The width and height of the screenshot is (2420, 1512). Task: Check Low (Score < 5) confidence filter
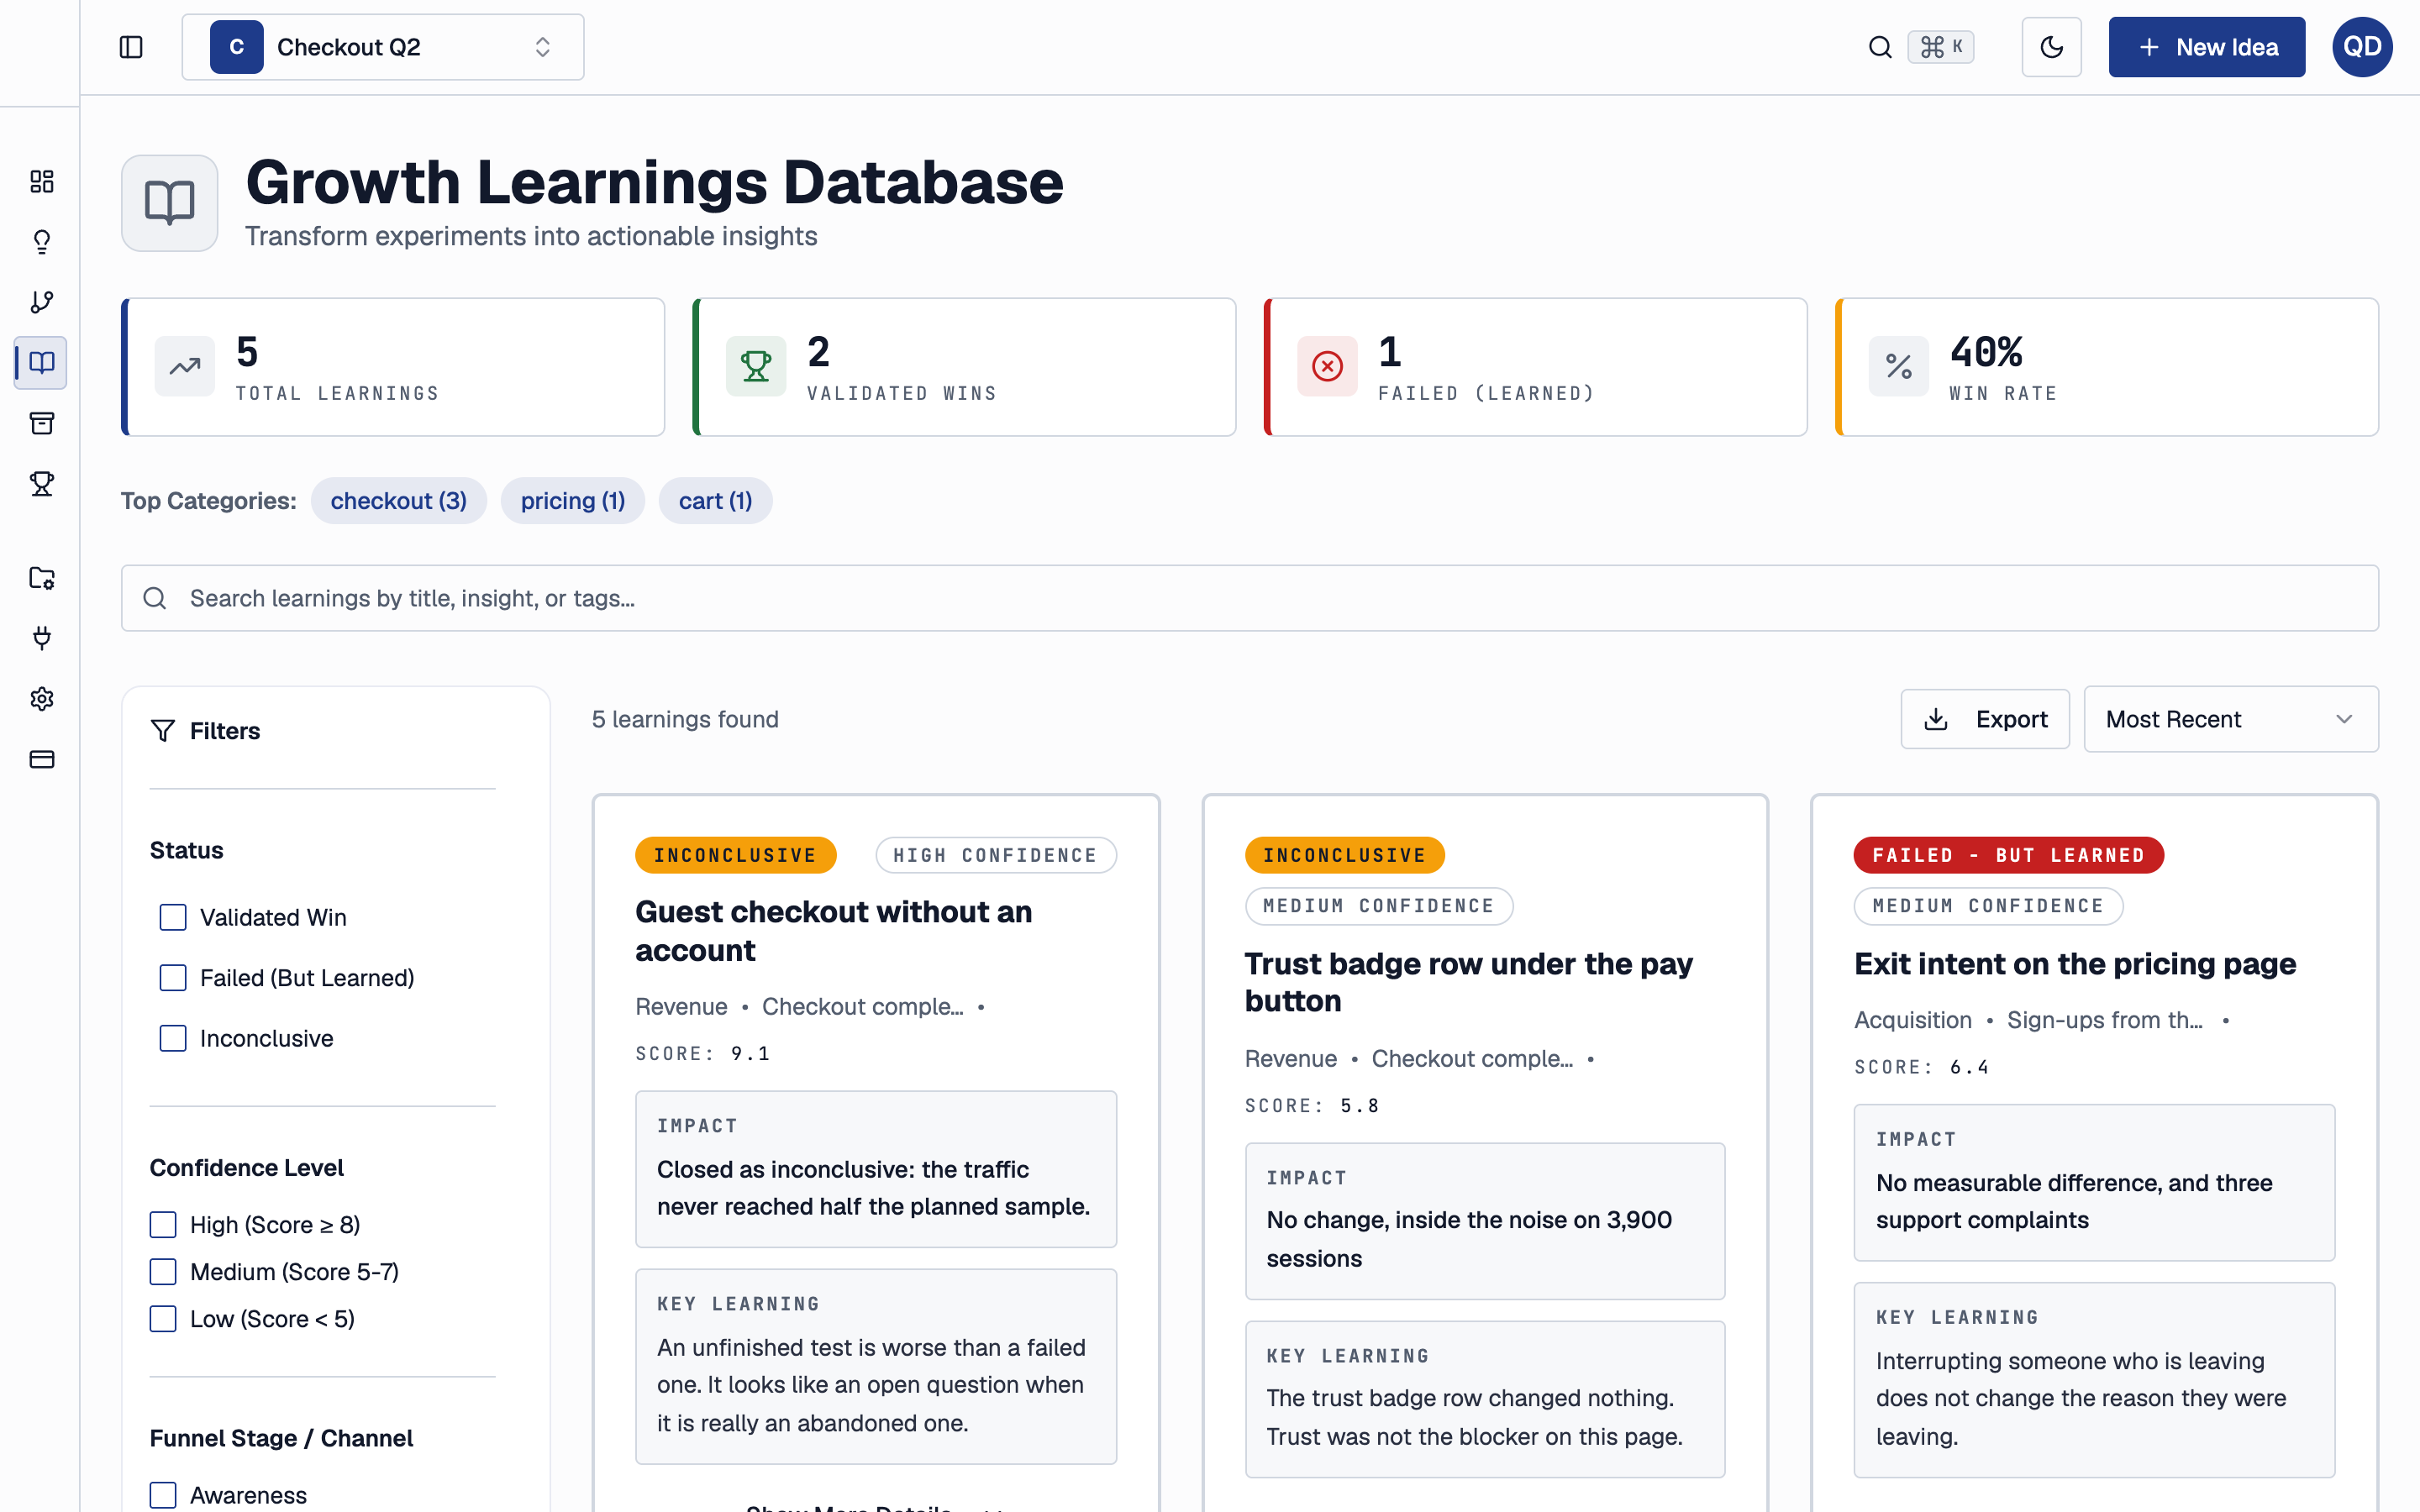[x=163, y=1319]
